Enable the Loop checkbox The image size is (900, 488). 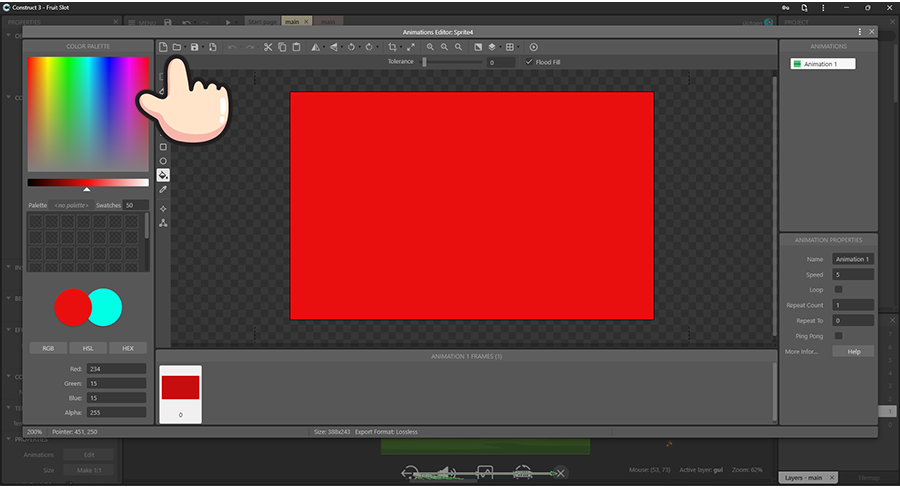[838, 289]
